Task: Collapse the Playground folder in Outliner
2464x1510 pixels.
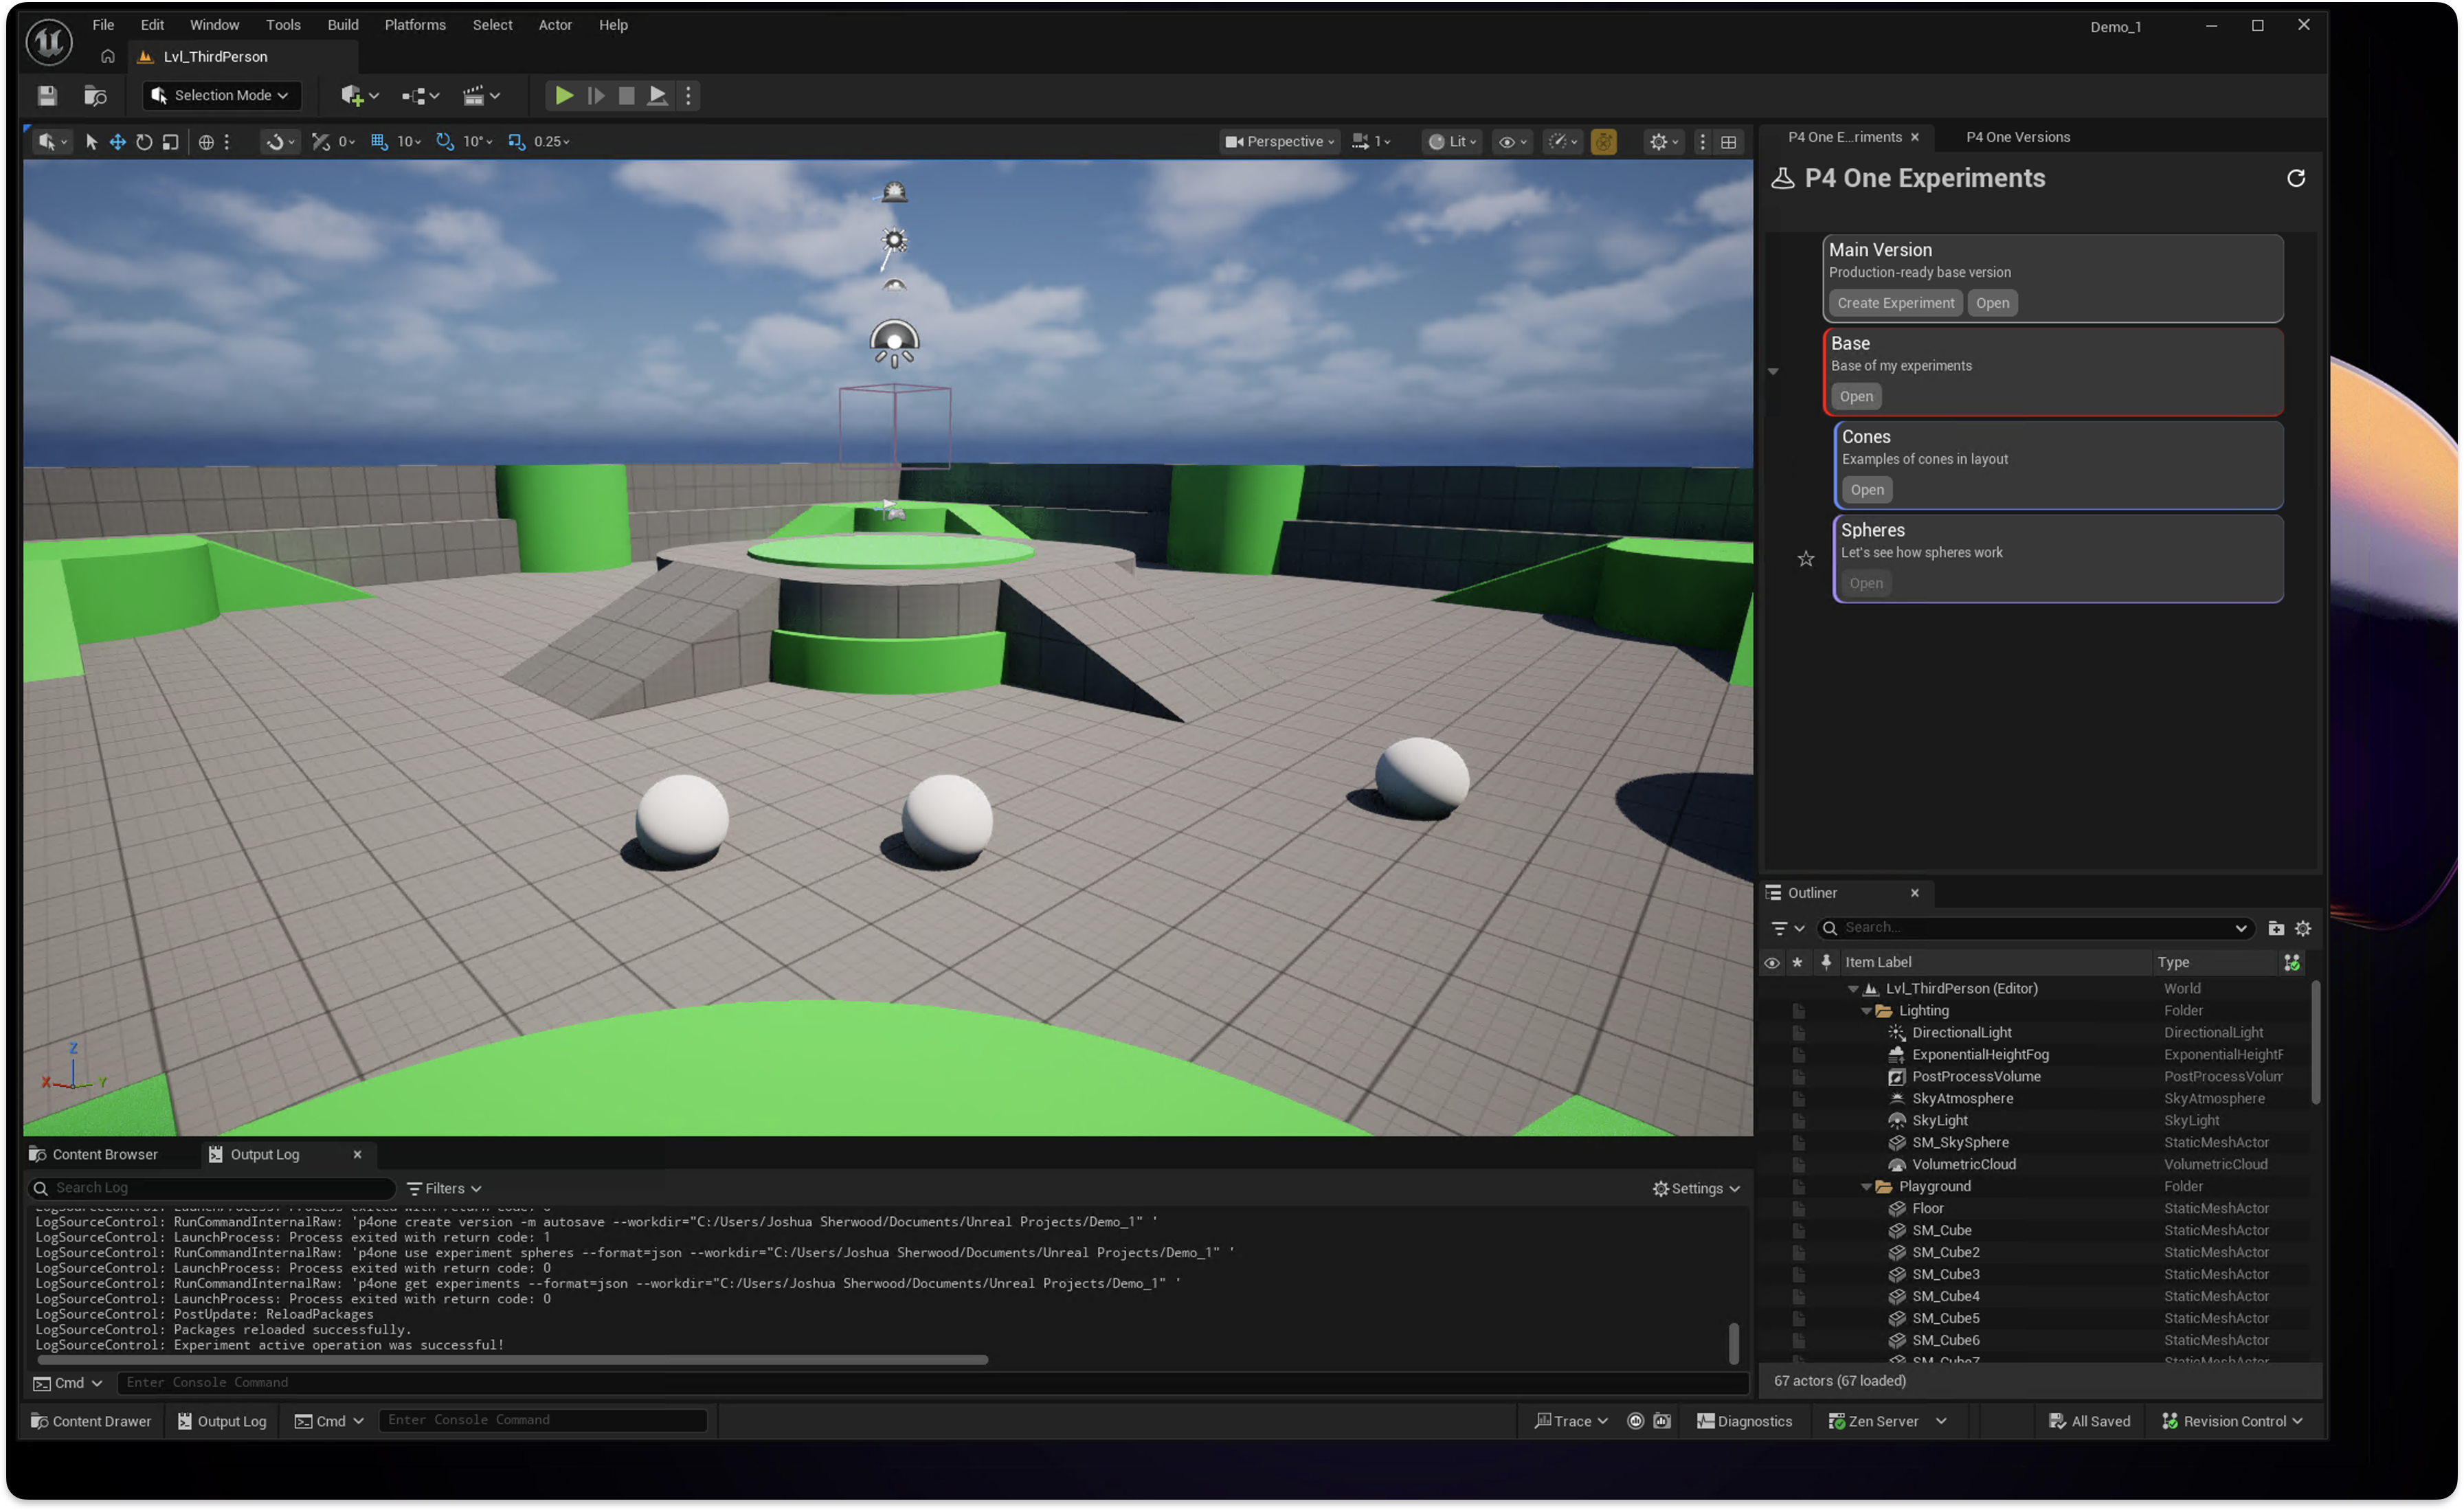Action: 1866,1187
